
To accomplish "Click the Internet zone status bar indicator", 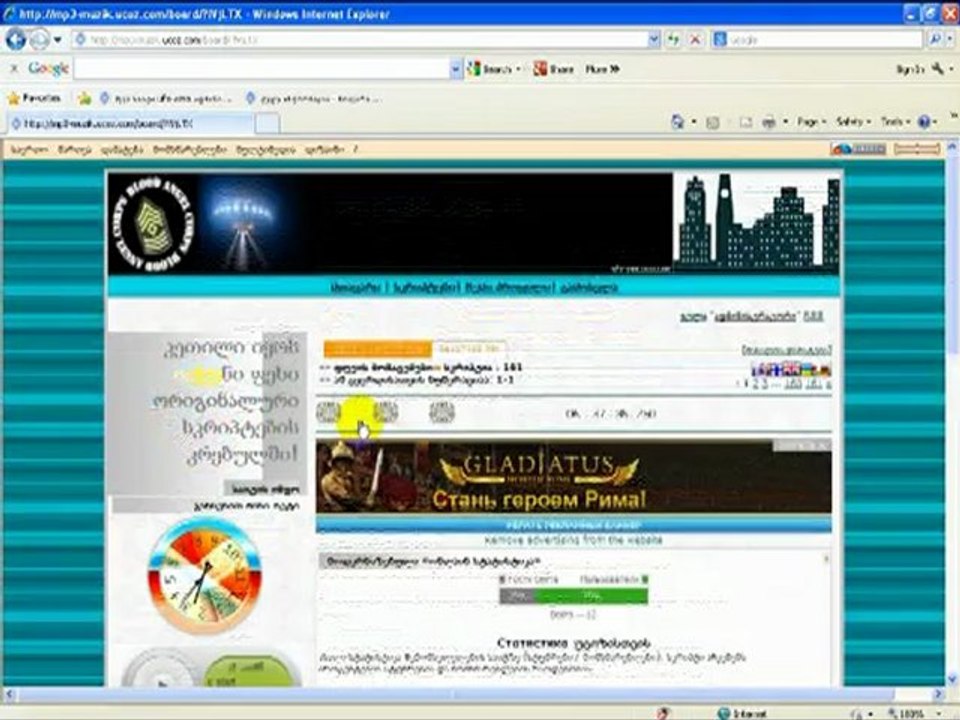I will 742,713.
